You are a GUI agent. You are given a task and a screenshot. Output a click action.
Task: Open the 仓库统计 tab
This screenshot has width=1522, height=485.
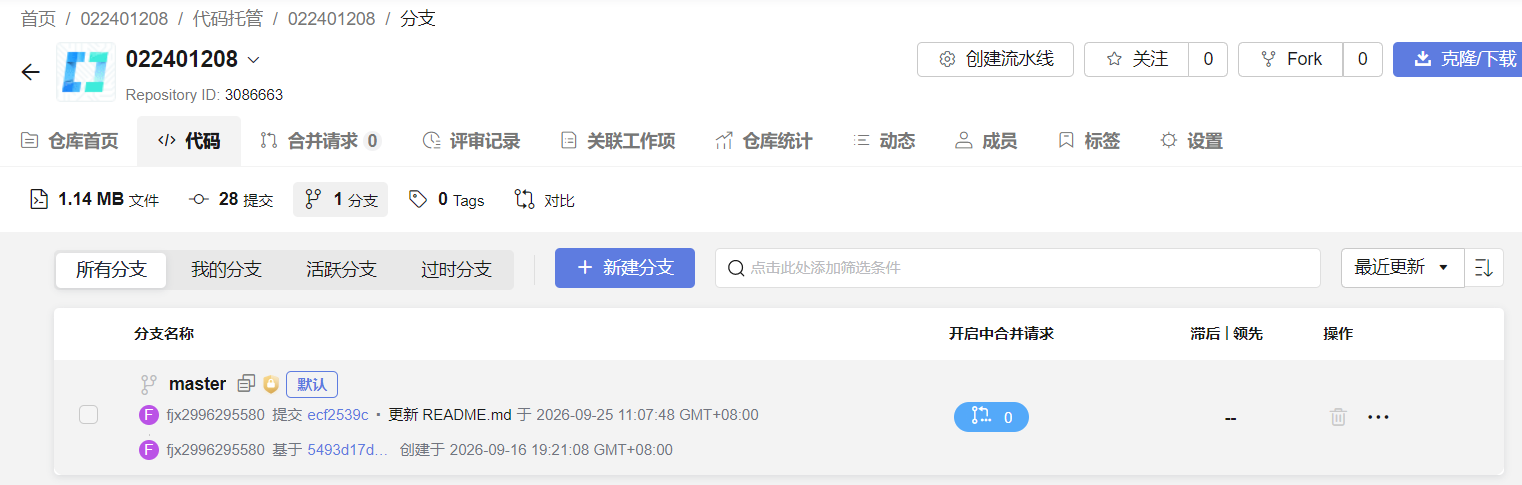(x=764, y=141)
